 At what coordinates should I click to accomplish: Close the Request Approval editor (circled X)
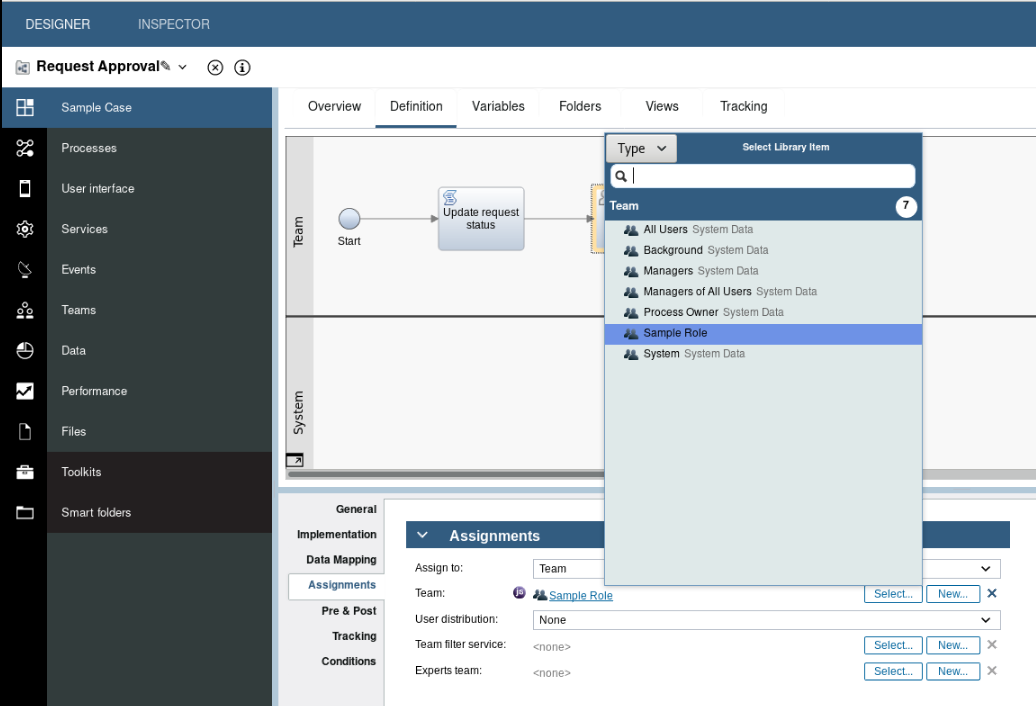coord(215,67)
